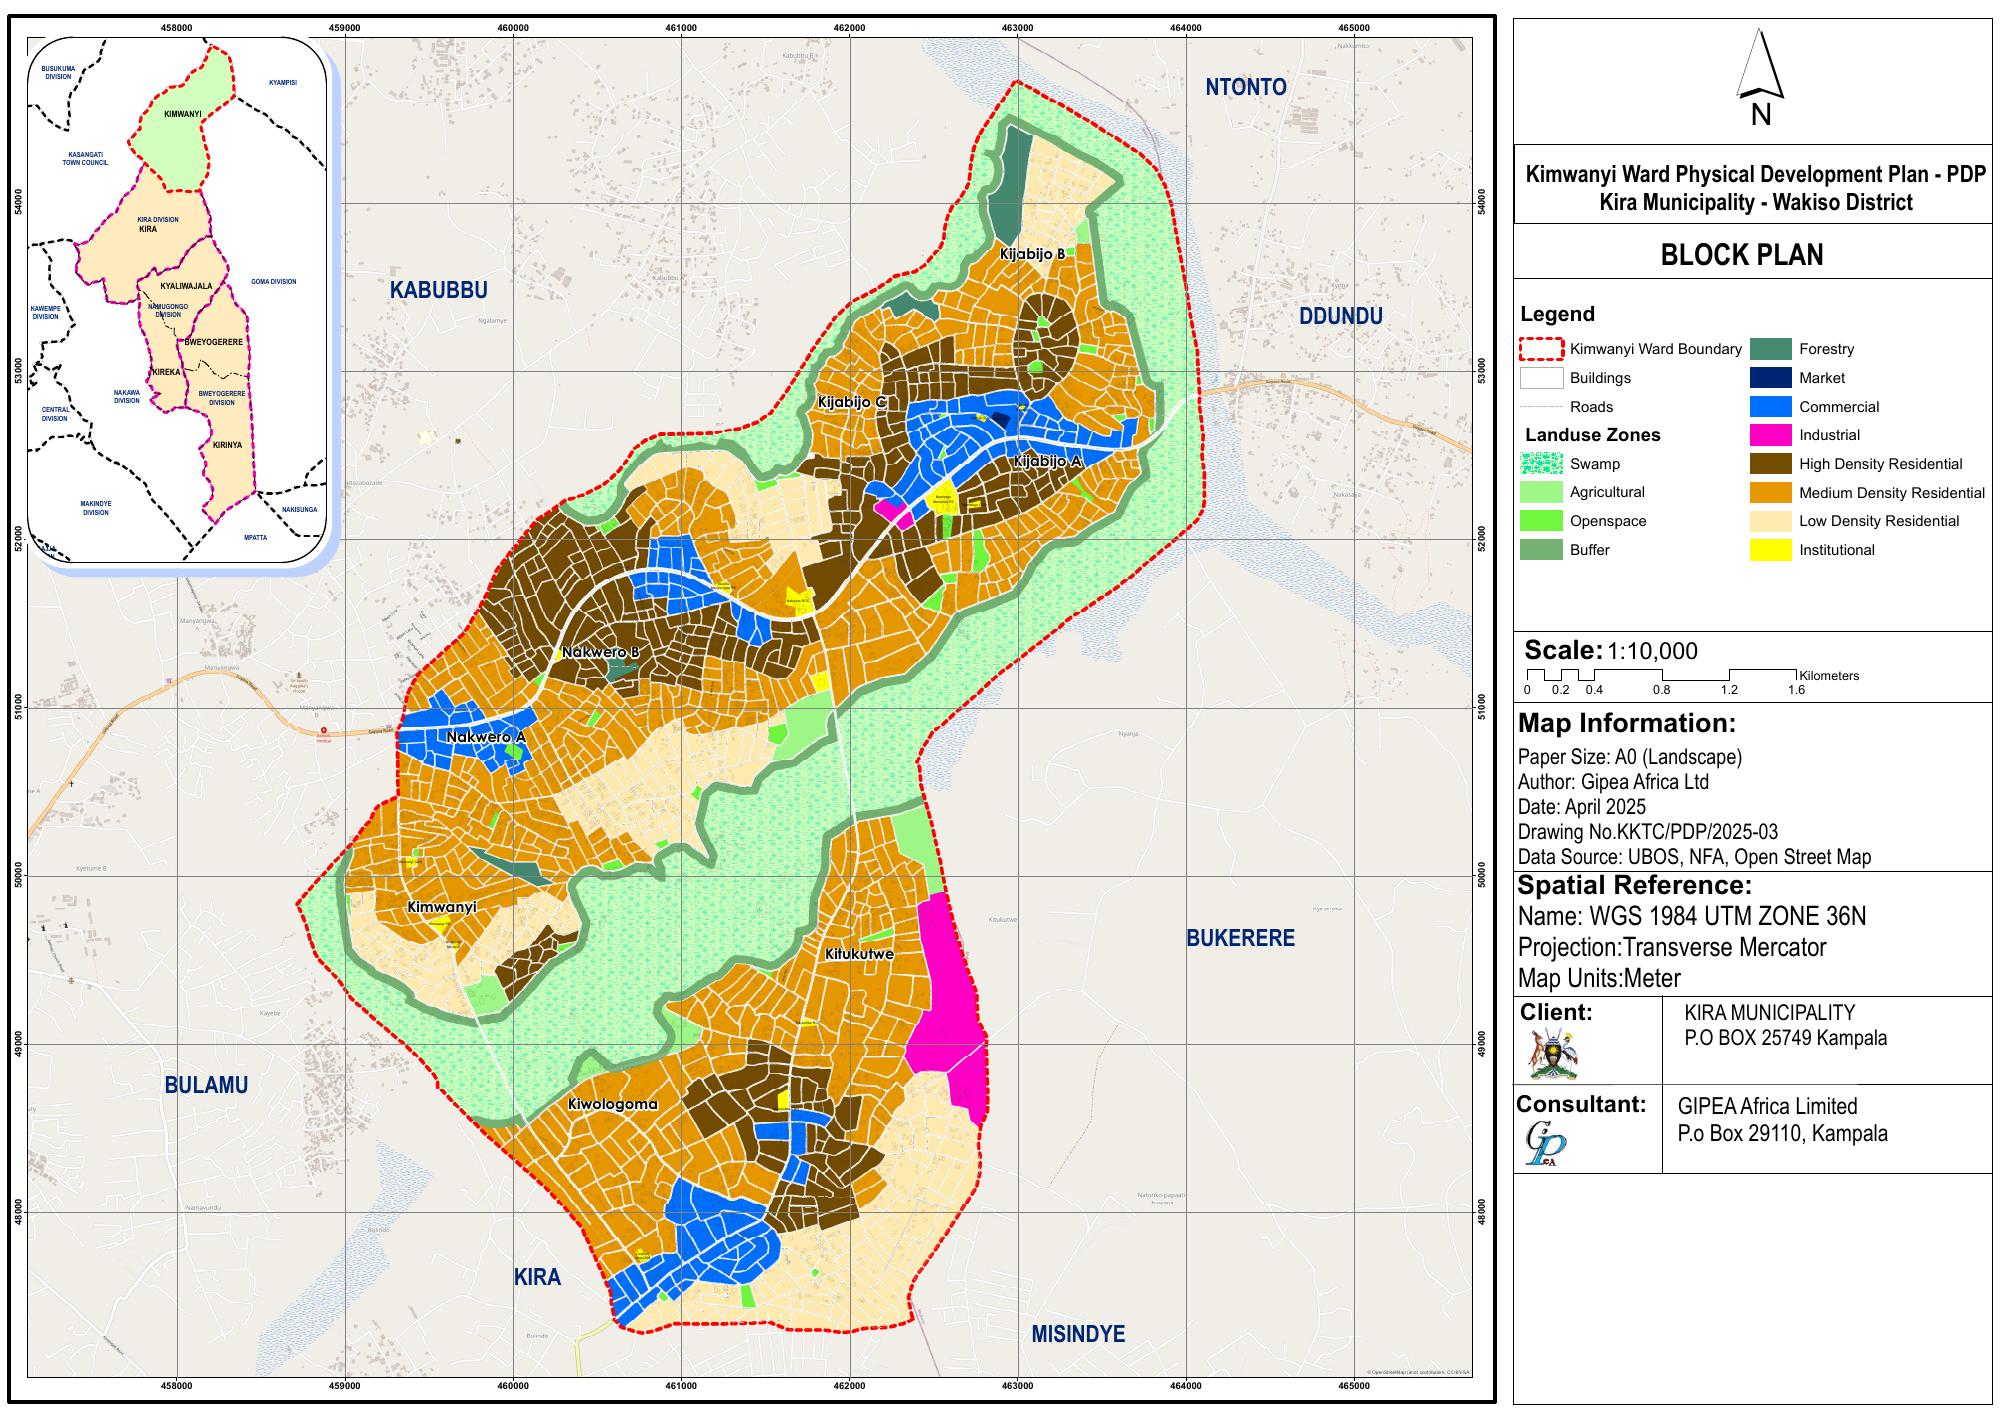This screenshot has width=2000, height=1415.
Task: Click the 'Nakwero B' map label
Action: (x=600, y=652)
